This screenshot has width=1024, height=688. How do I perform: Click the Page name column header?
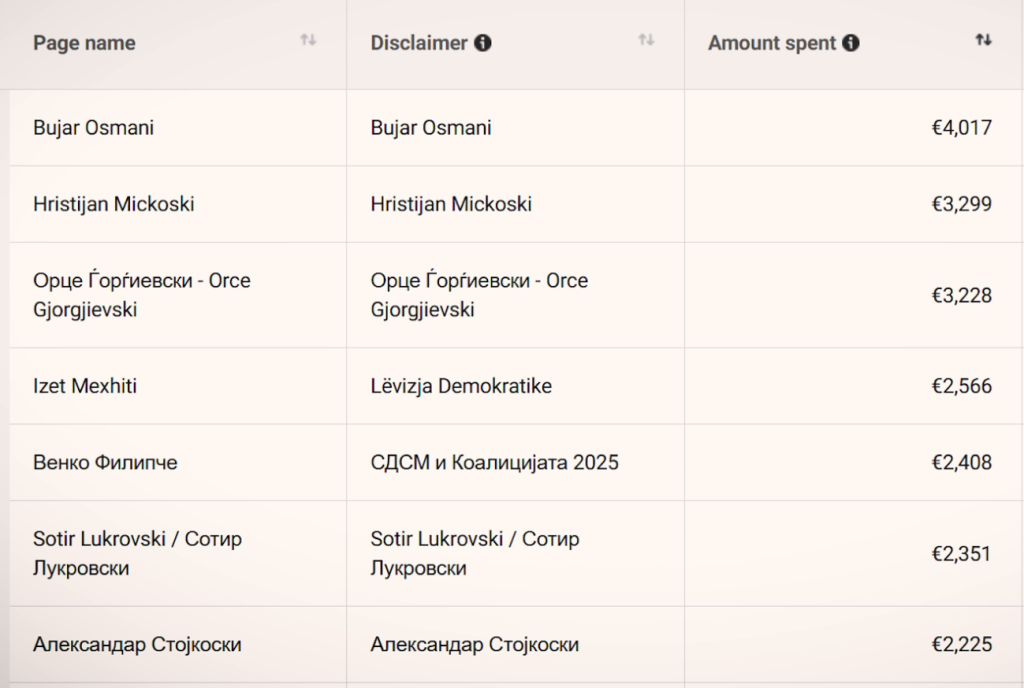[84, 43]
